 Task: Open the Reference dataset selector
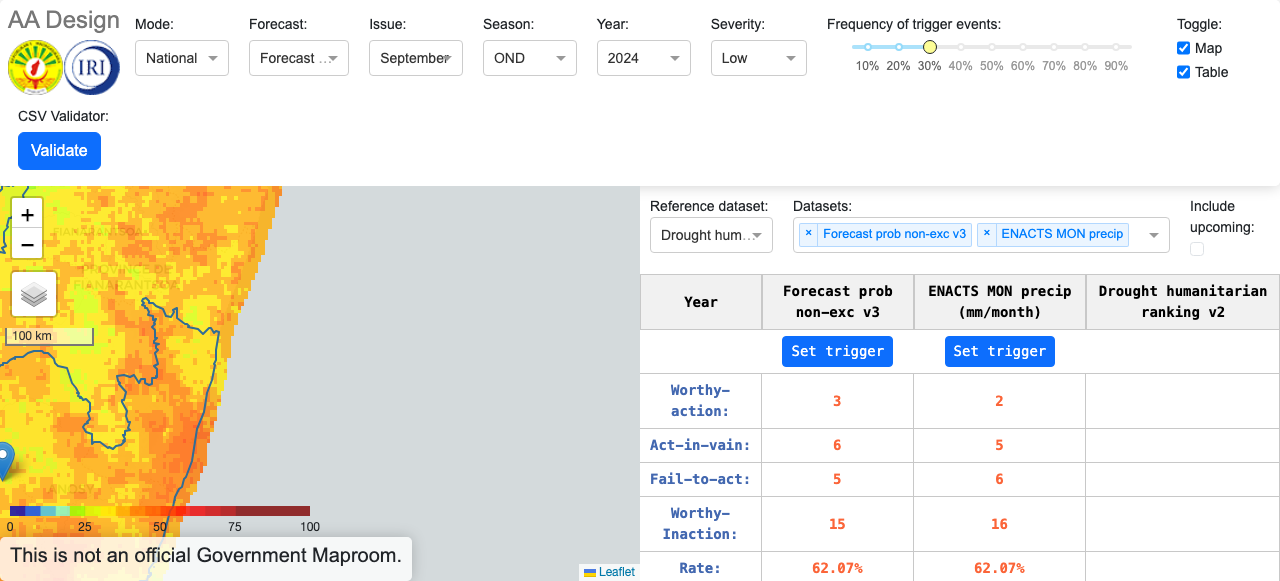pos(711,235)
